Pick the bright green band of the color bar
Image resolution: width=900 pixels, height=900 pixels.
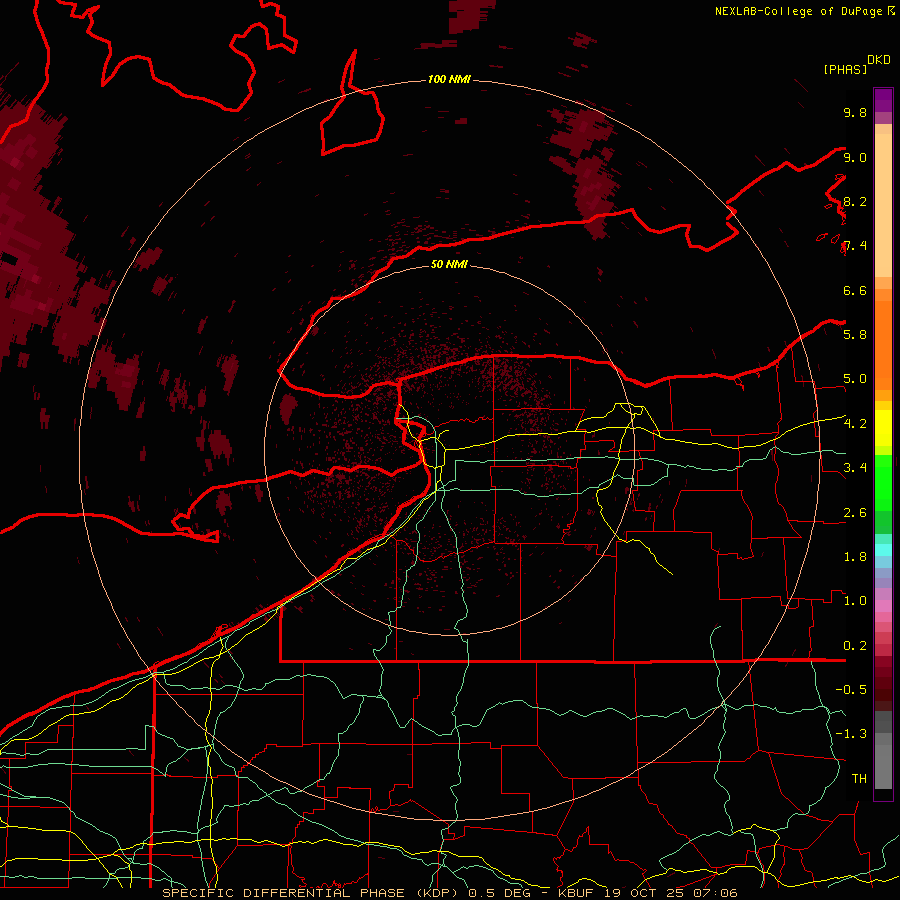883,482
